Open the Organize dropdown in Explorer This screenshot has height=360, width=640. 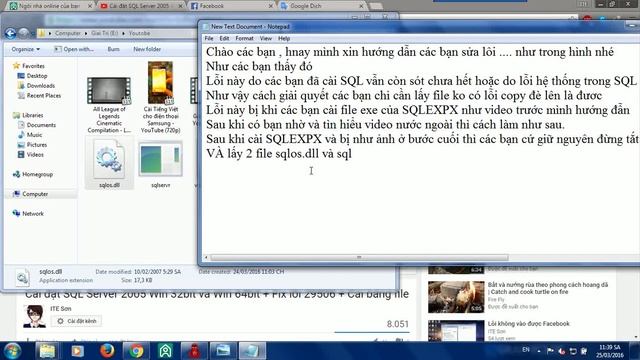click(26, 49)
